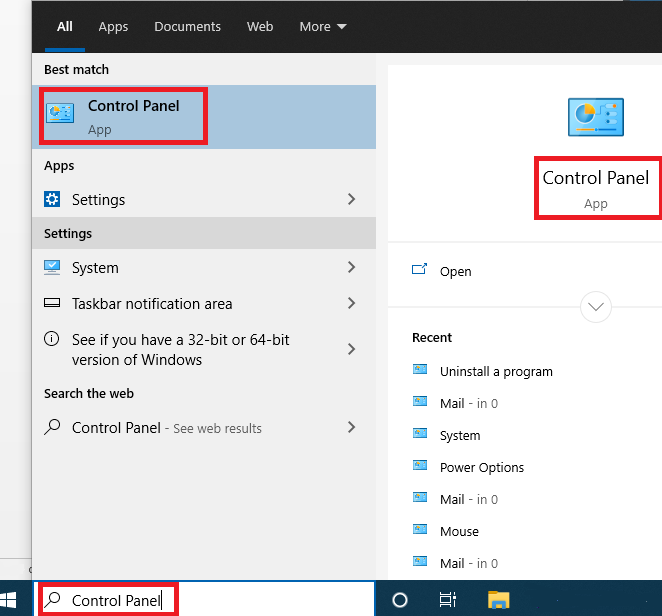Expand the System result arrow
662x616 pixels.
point(351,267)
